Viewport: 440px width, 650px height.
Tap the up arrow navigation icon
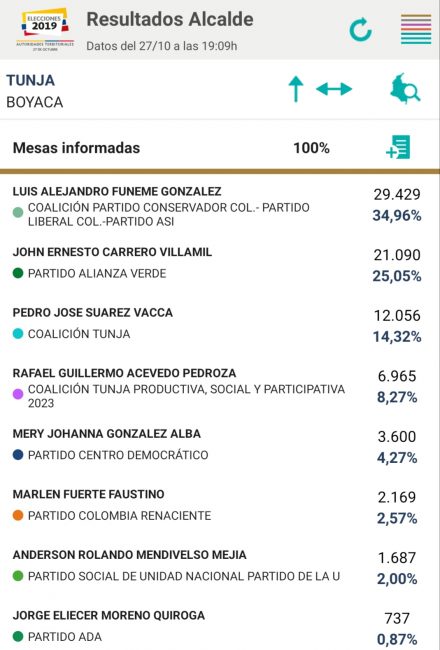tap(296, 89)
